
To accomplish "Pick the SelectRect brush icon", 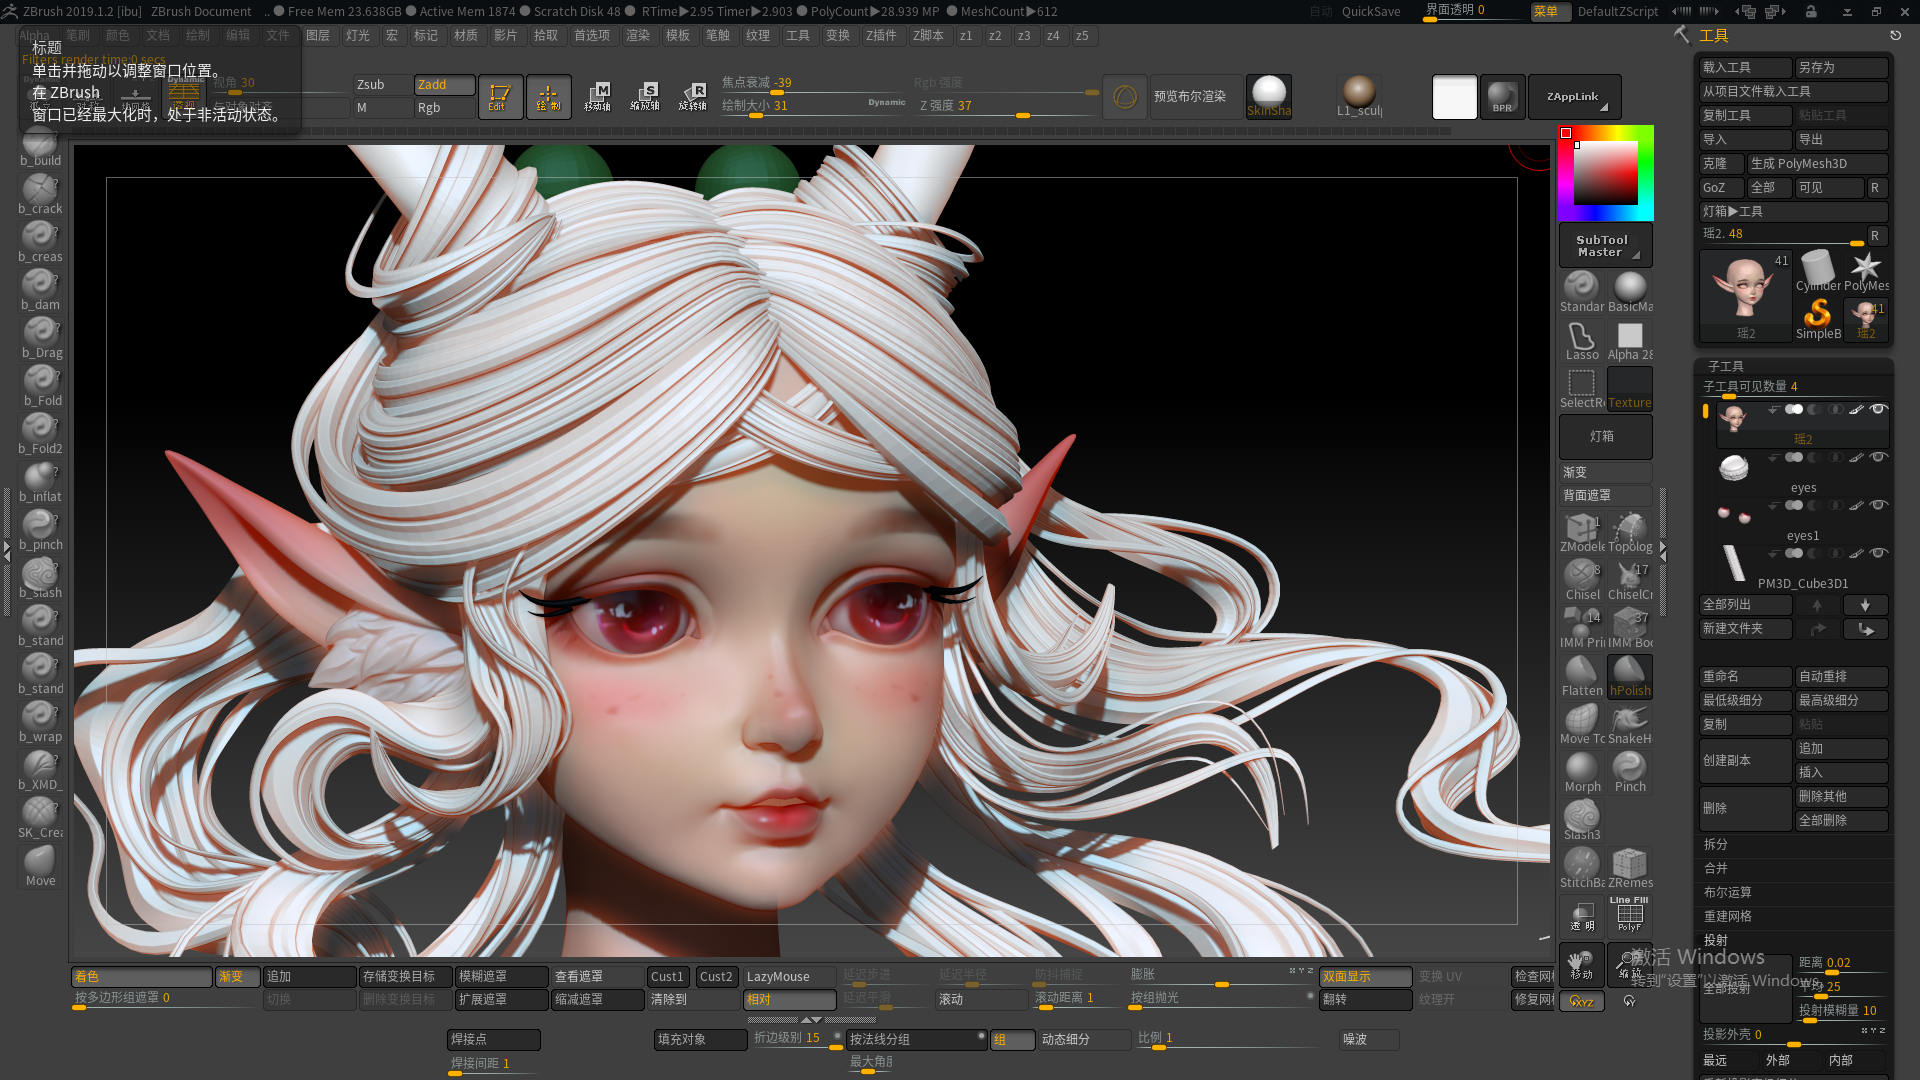I will coord(1582,388).
